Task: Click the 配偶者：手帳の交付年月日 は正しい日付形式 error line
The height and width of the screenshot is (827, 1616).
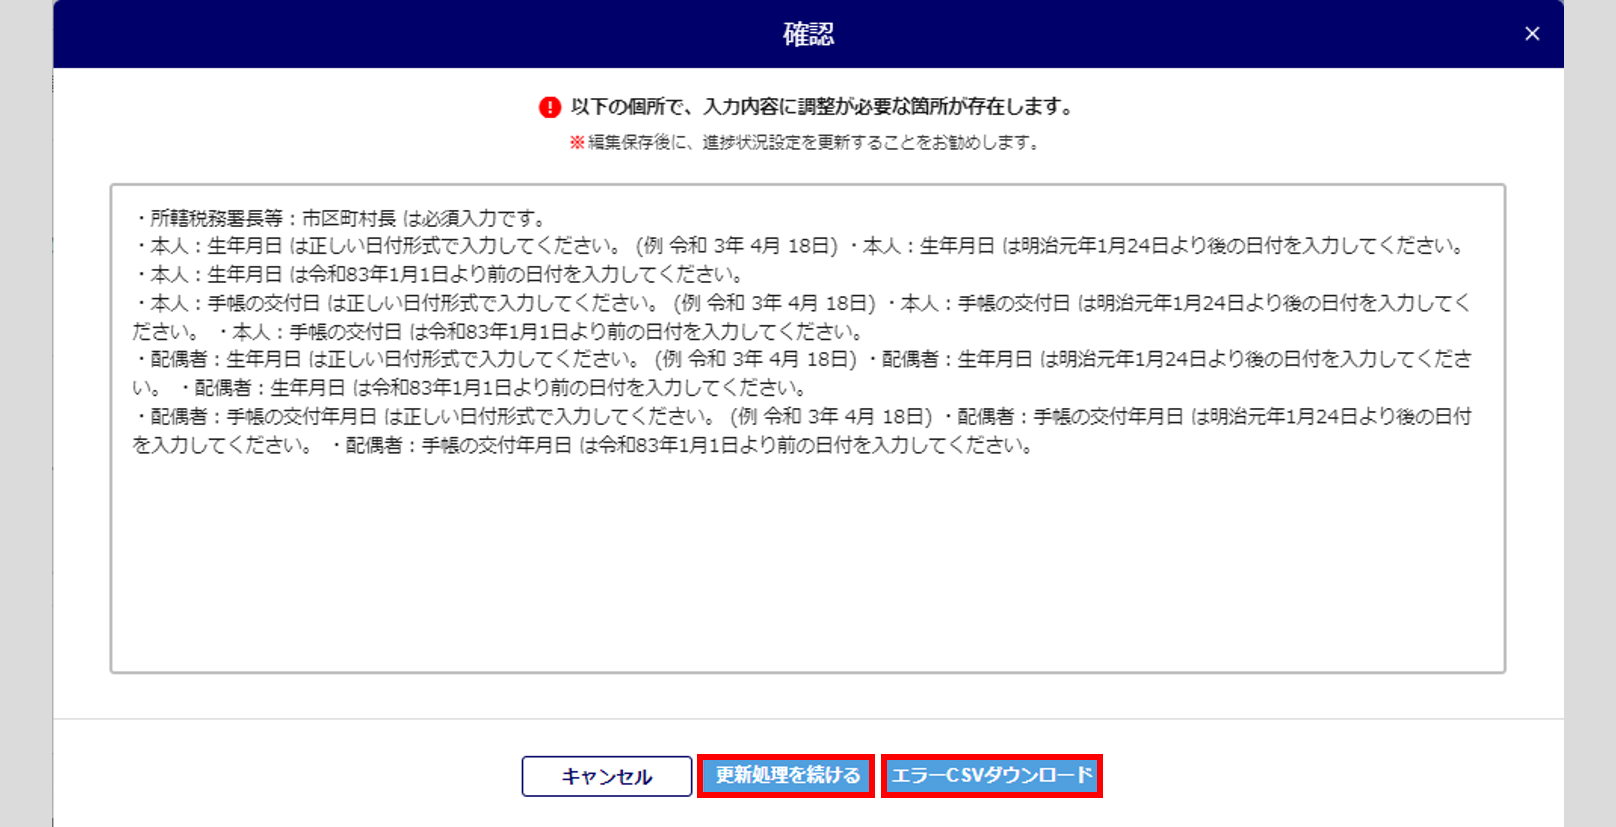Action: pos(534,416)
